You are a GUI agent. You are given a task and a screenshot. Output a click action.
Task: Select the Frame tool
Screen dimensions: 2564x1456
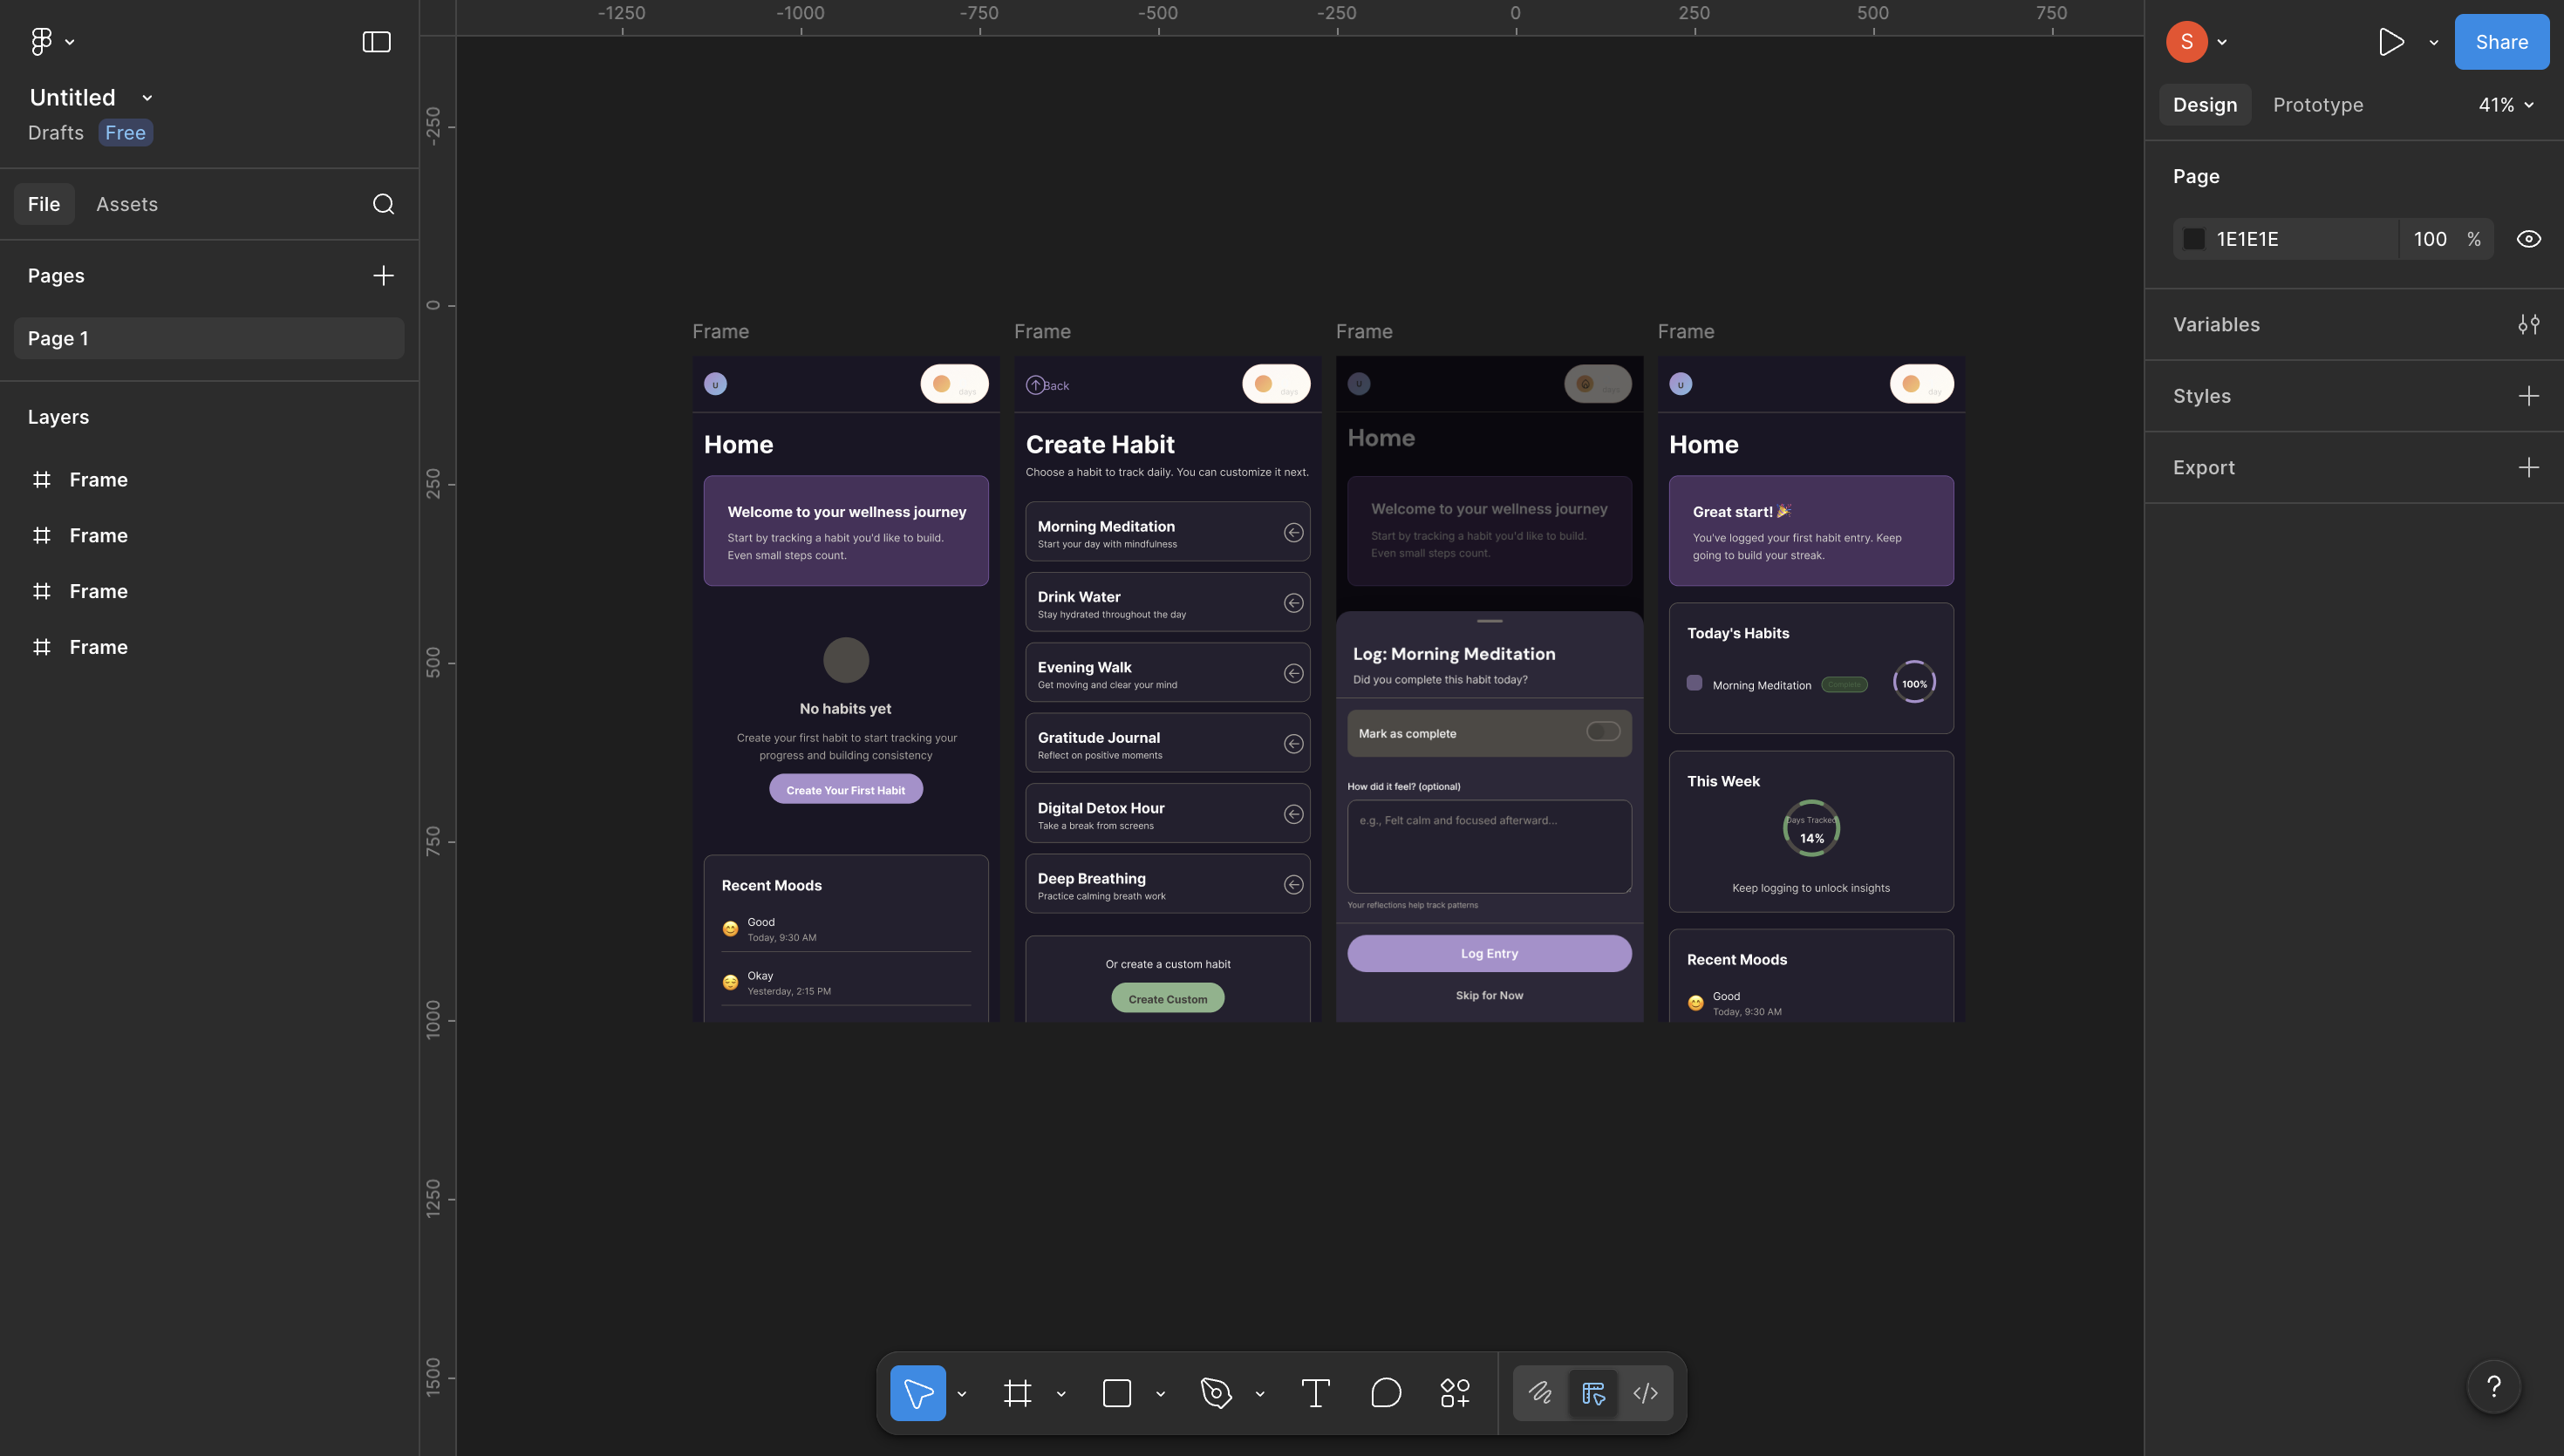1019,1392
